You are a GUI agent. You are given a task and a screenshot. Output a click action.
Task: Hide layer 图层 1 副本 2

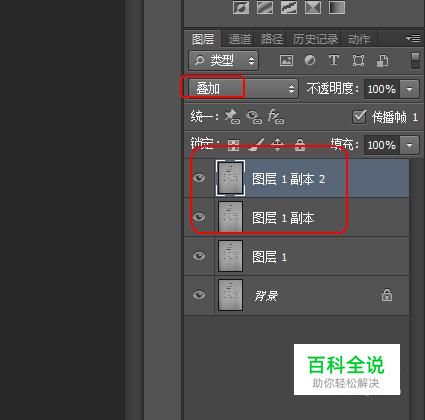199,178
